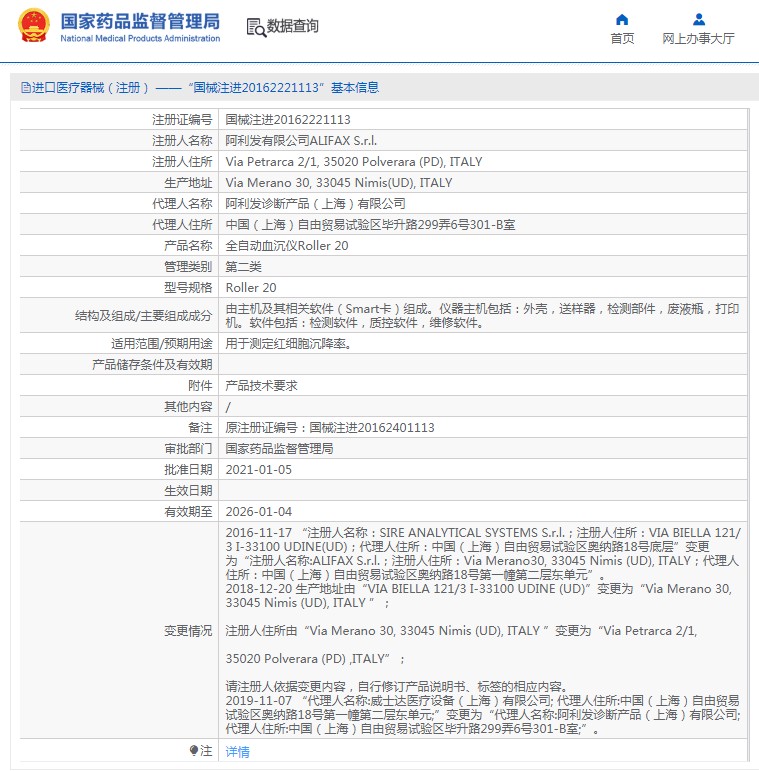This screenshot has height=771, width=759.
Task: Click the 结构及组成/主要组成成分 label
Action: coord(143,316)
